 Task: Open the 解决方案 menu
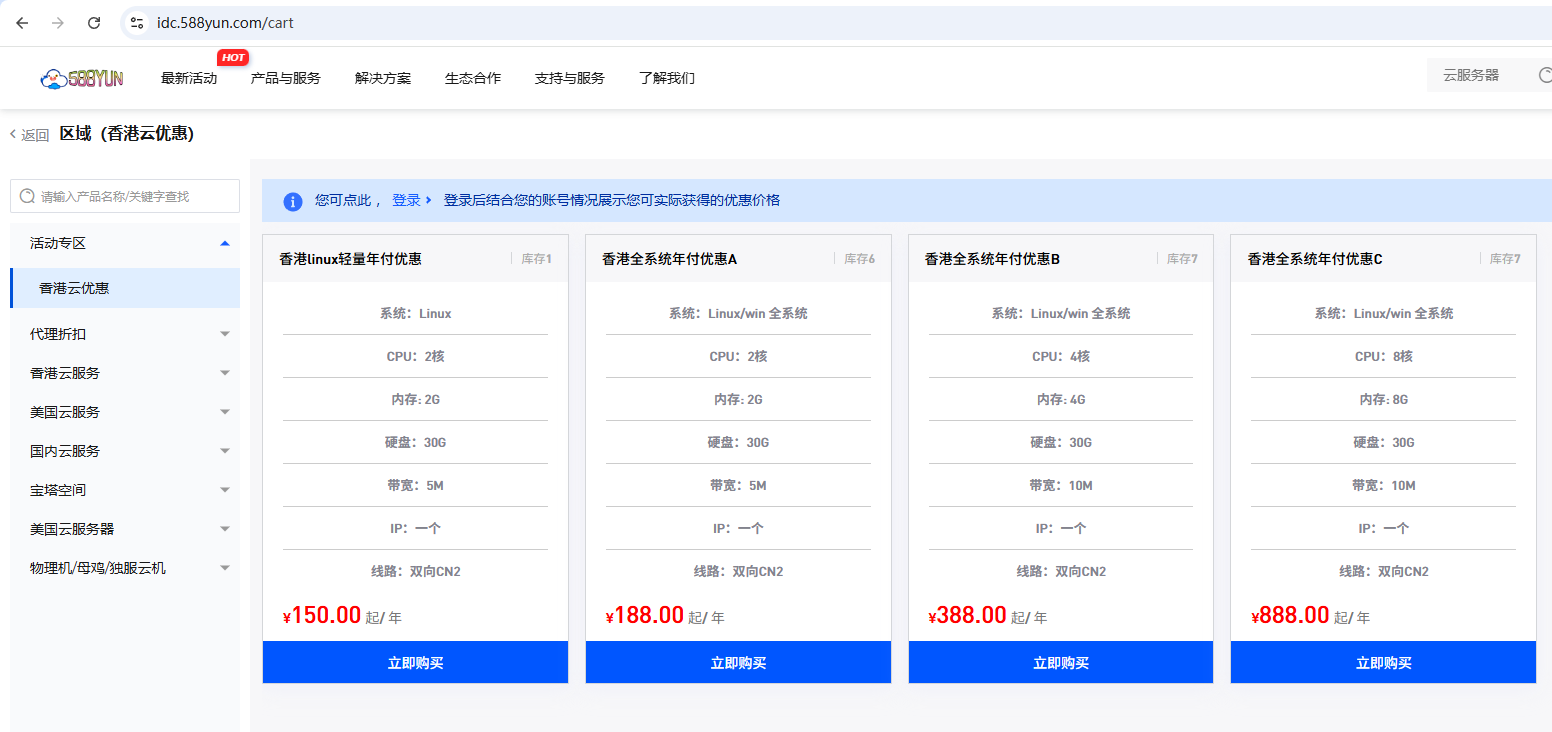pos(383,77)
